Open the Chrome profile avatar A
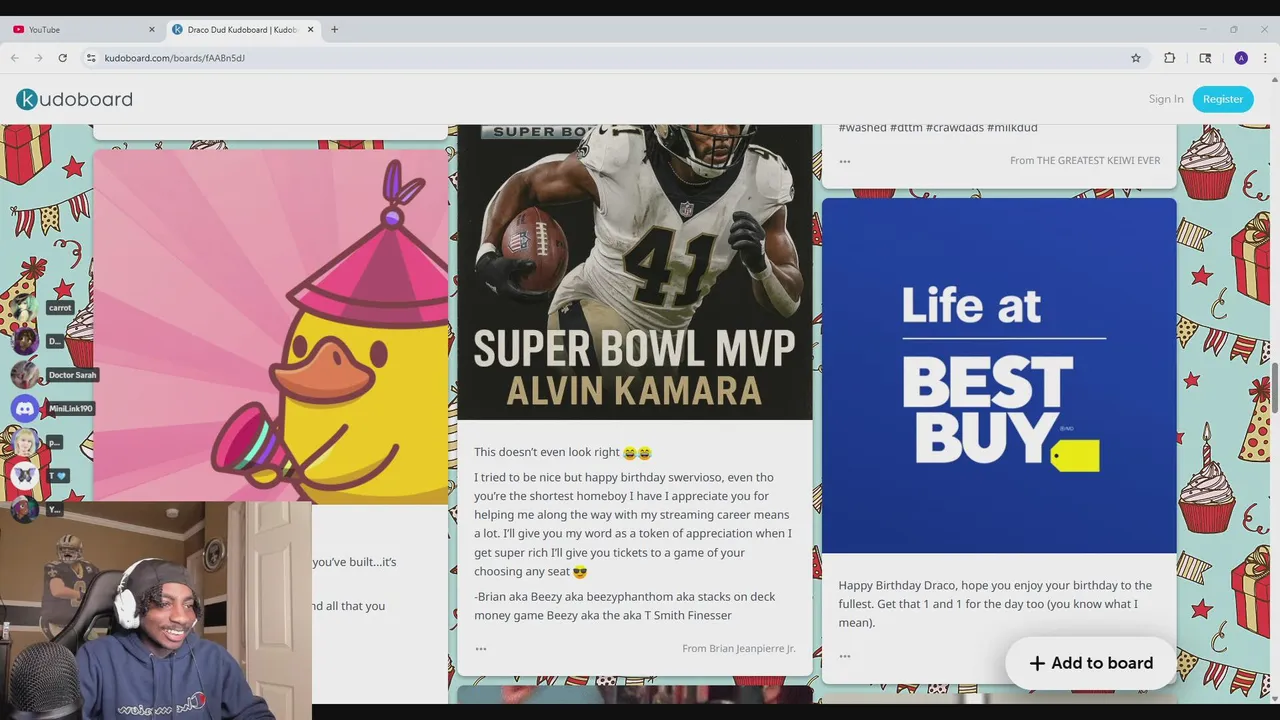1280x720 pixels. (x=1241, y=58)
